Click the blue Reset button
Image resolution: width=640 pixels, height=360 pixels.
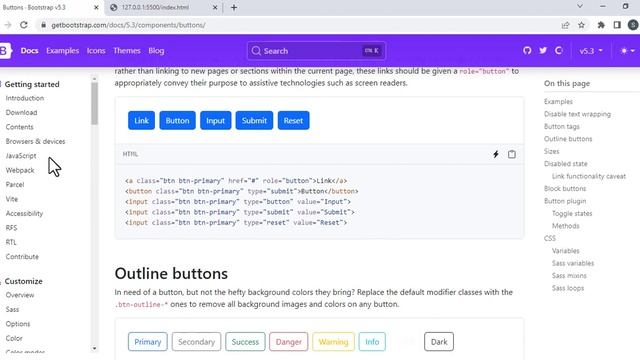pyautogui.click(x=293, y=120)
